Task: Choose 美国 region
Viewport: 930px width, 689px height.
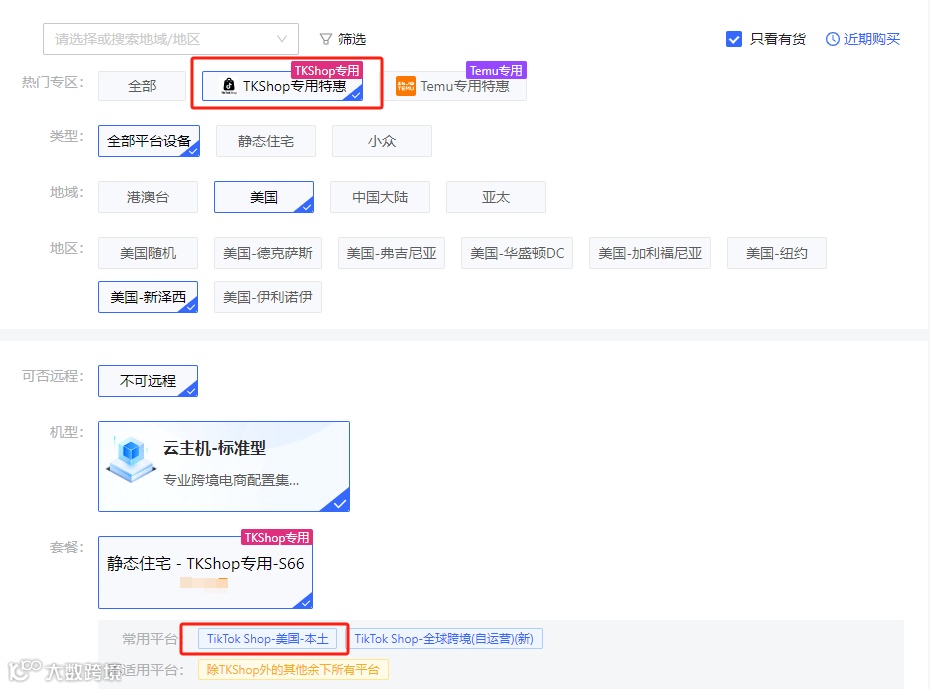Action: pyautogui.click(x=264, y=197)
